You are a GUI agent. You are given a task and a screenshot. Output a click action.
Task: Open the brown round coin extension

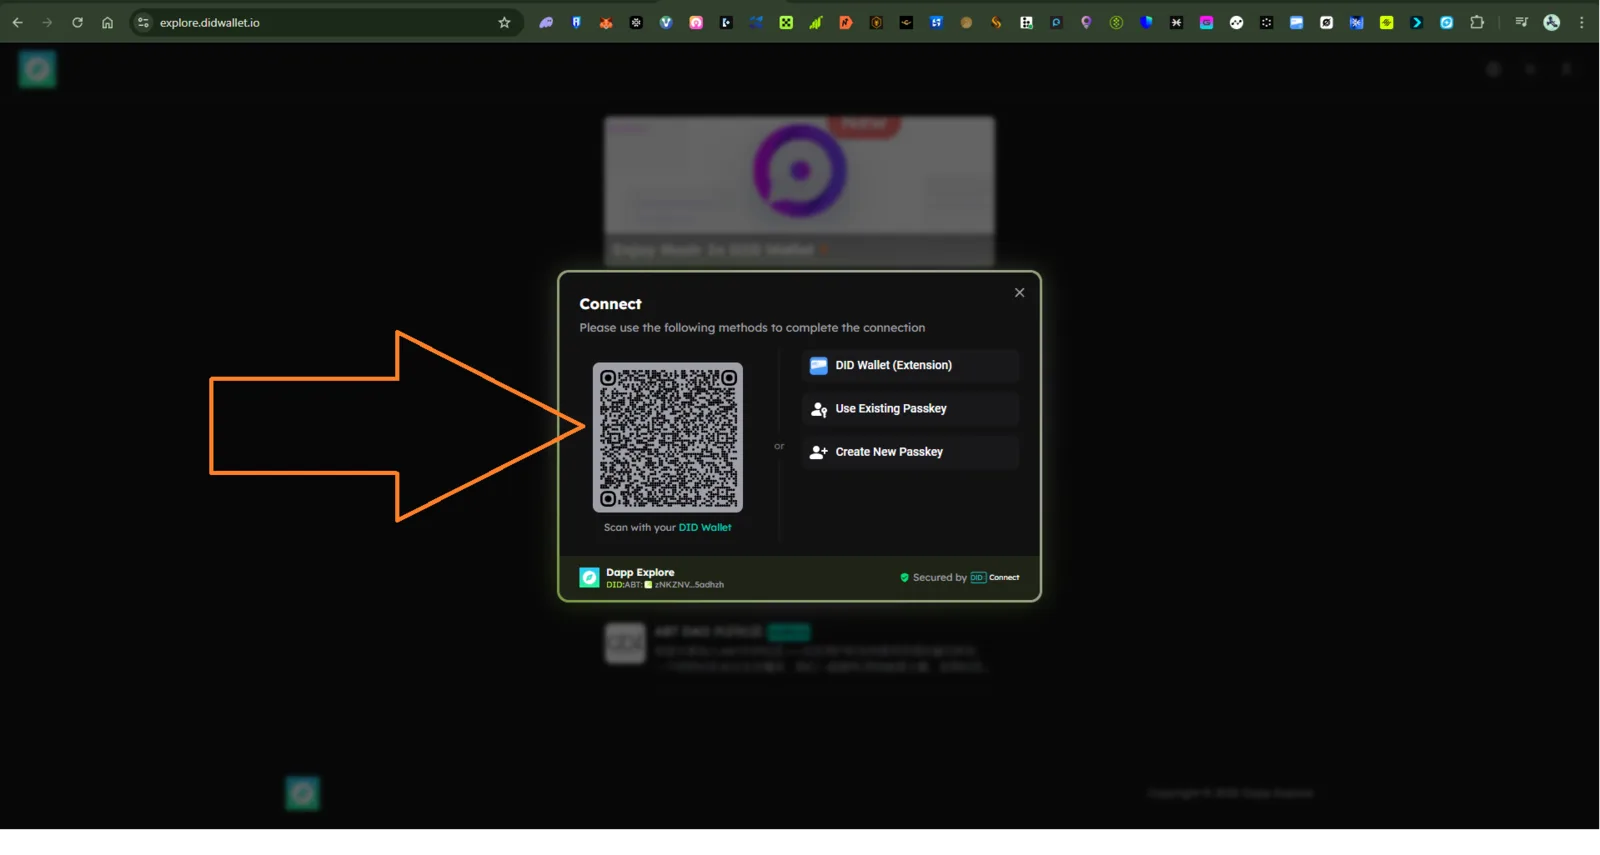point(966,23)
